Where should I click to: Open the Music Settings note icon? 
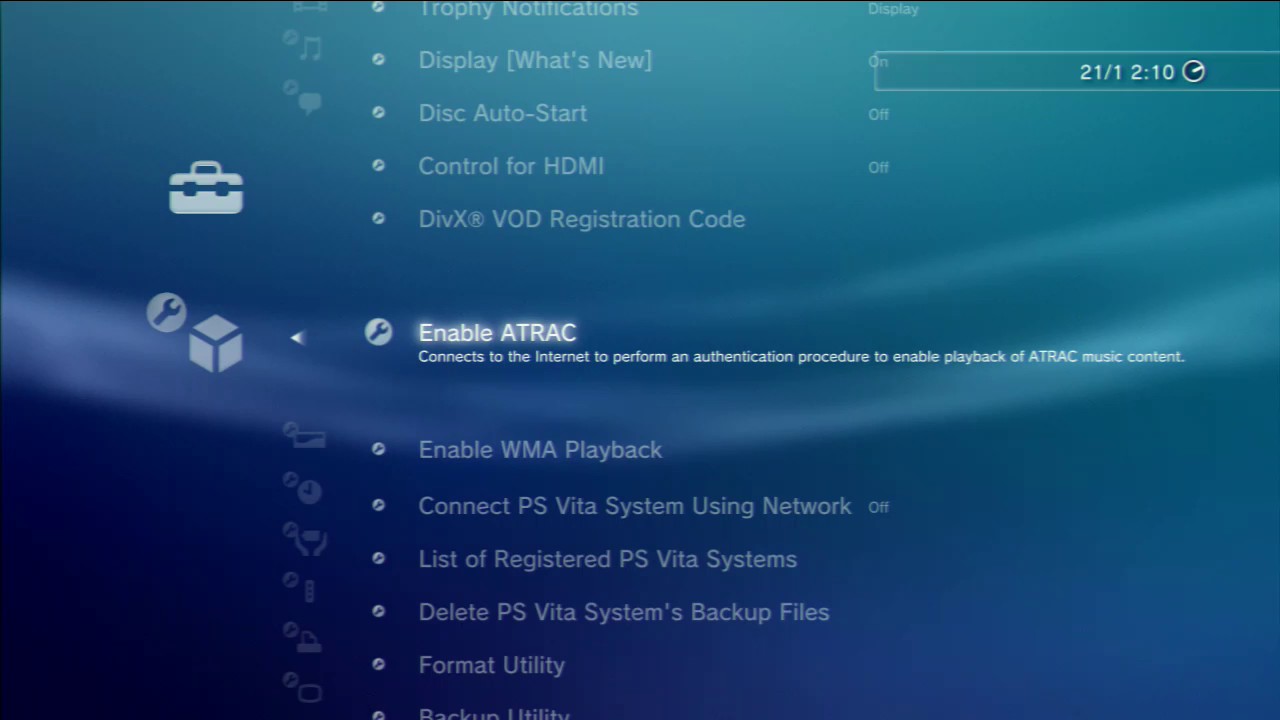[x=304, y=45]
